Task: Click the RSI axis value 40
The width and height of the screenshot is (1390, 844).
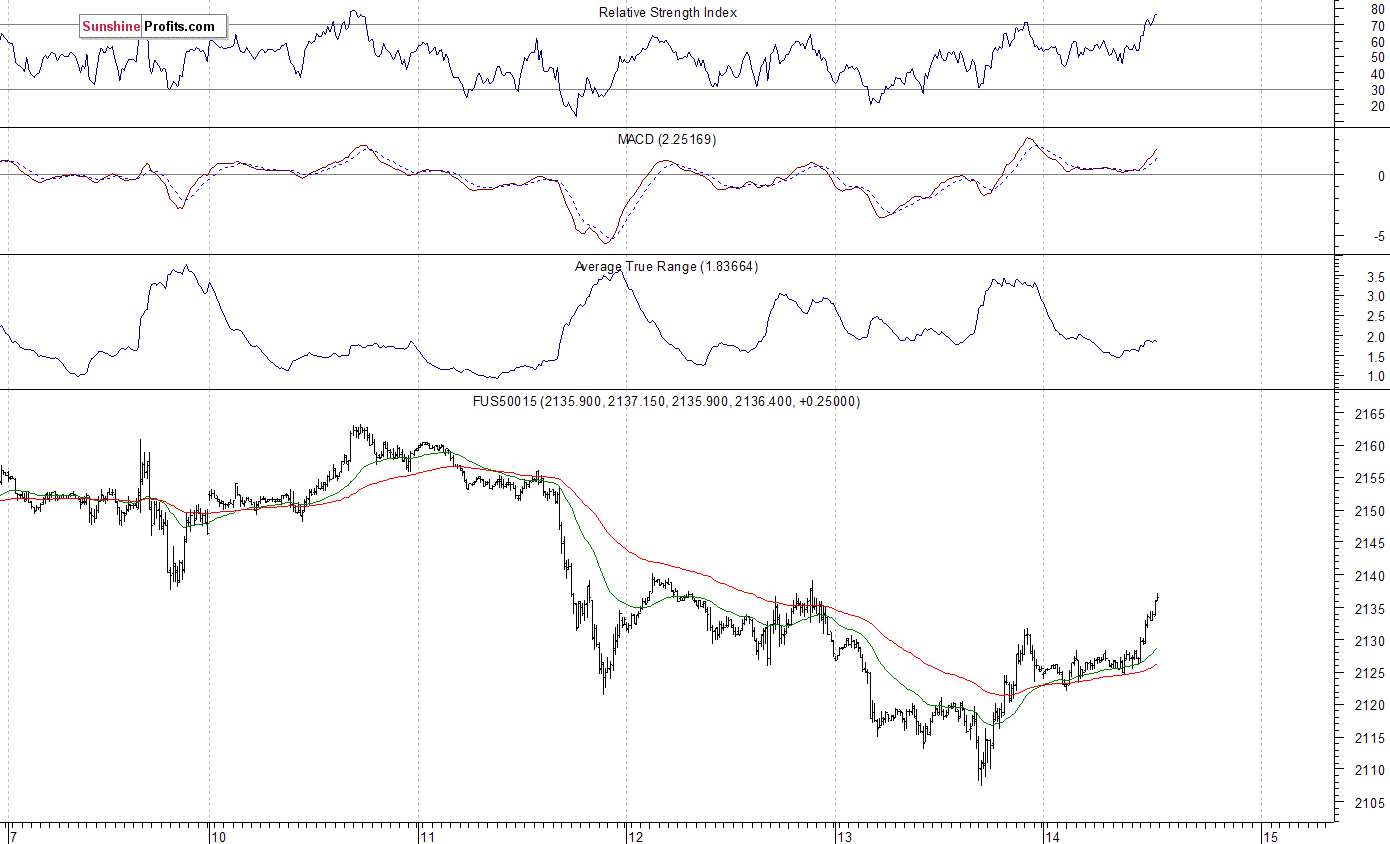Action: pyautogui.click(x=1378, y=73)
